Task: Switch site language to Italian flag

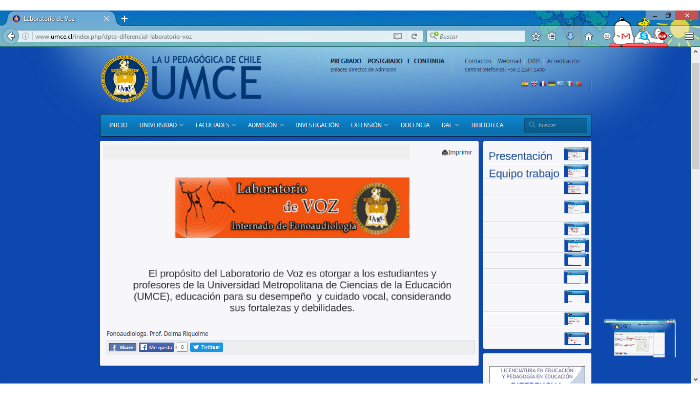Action: (x=570, y=83)
